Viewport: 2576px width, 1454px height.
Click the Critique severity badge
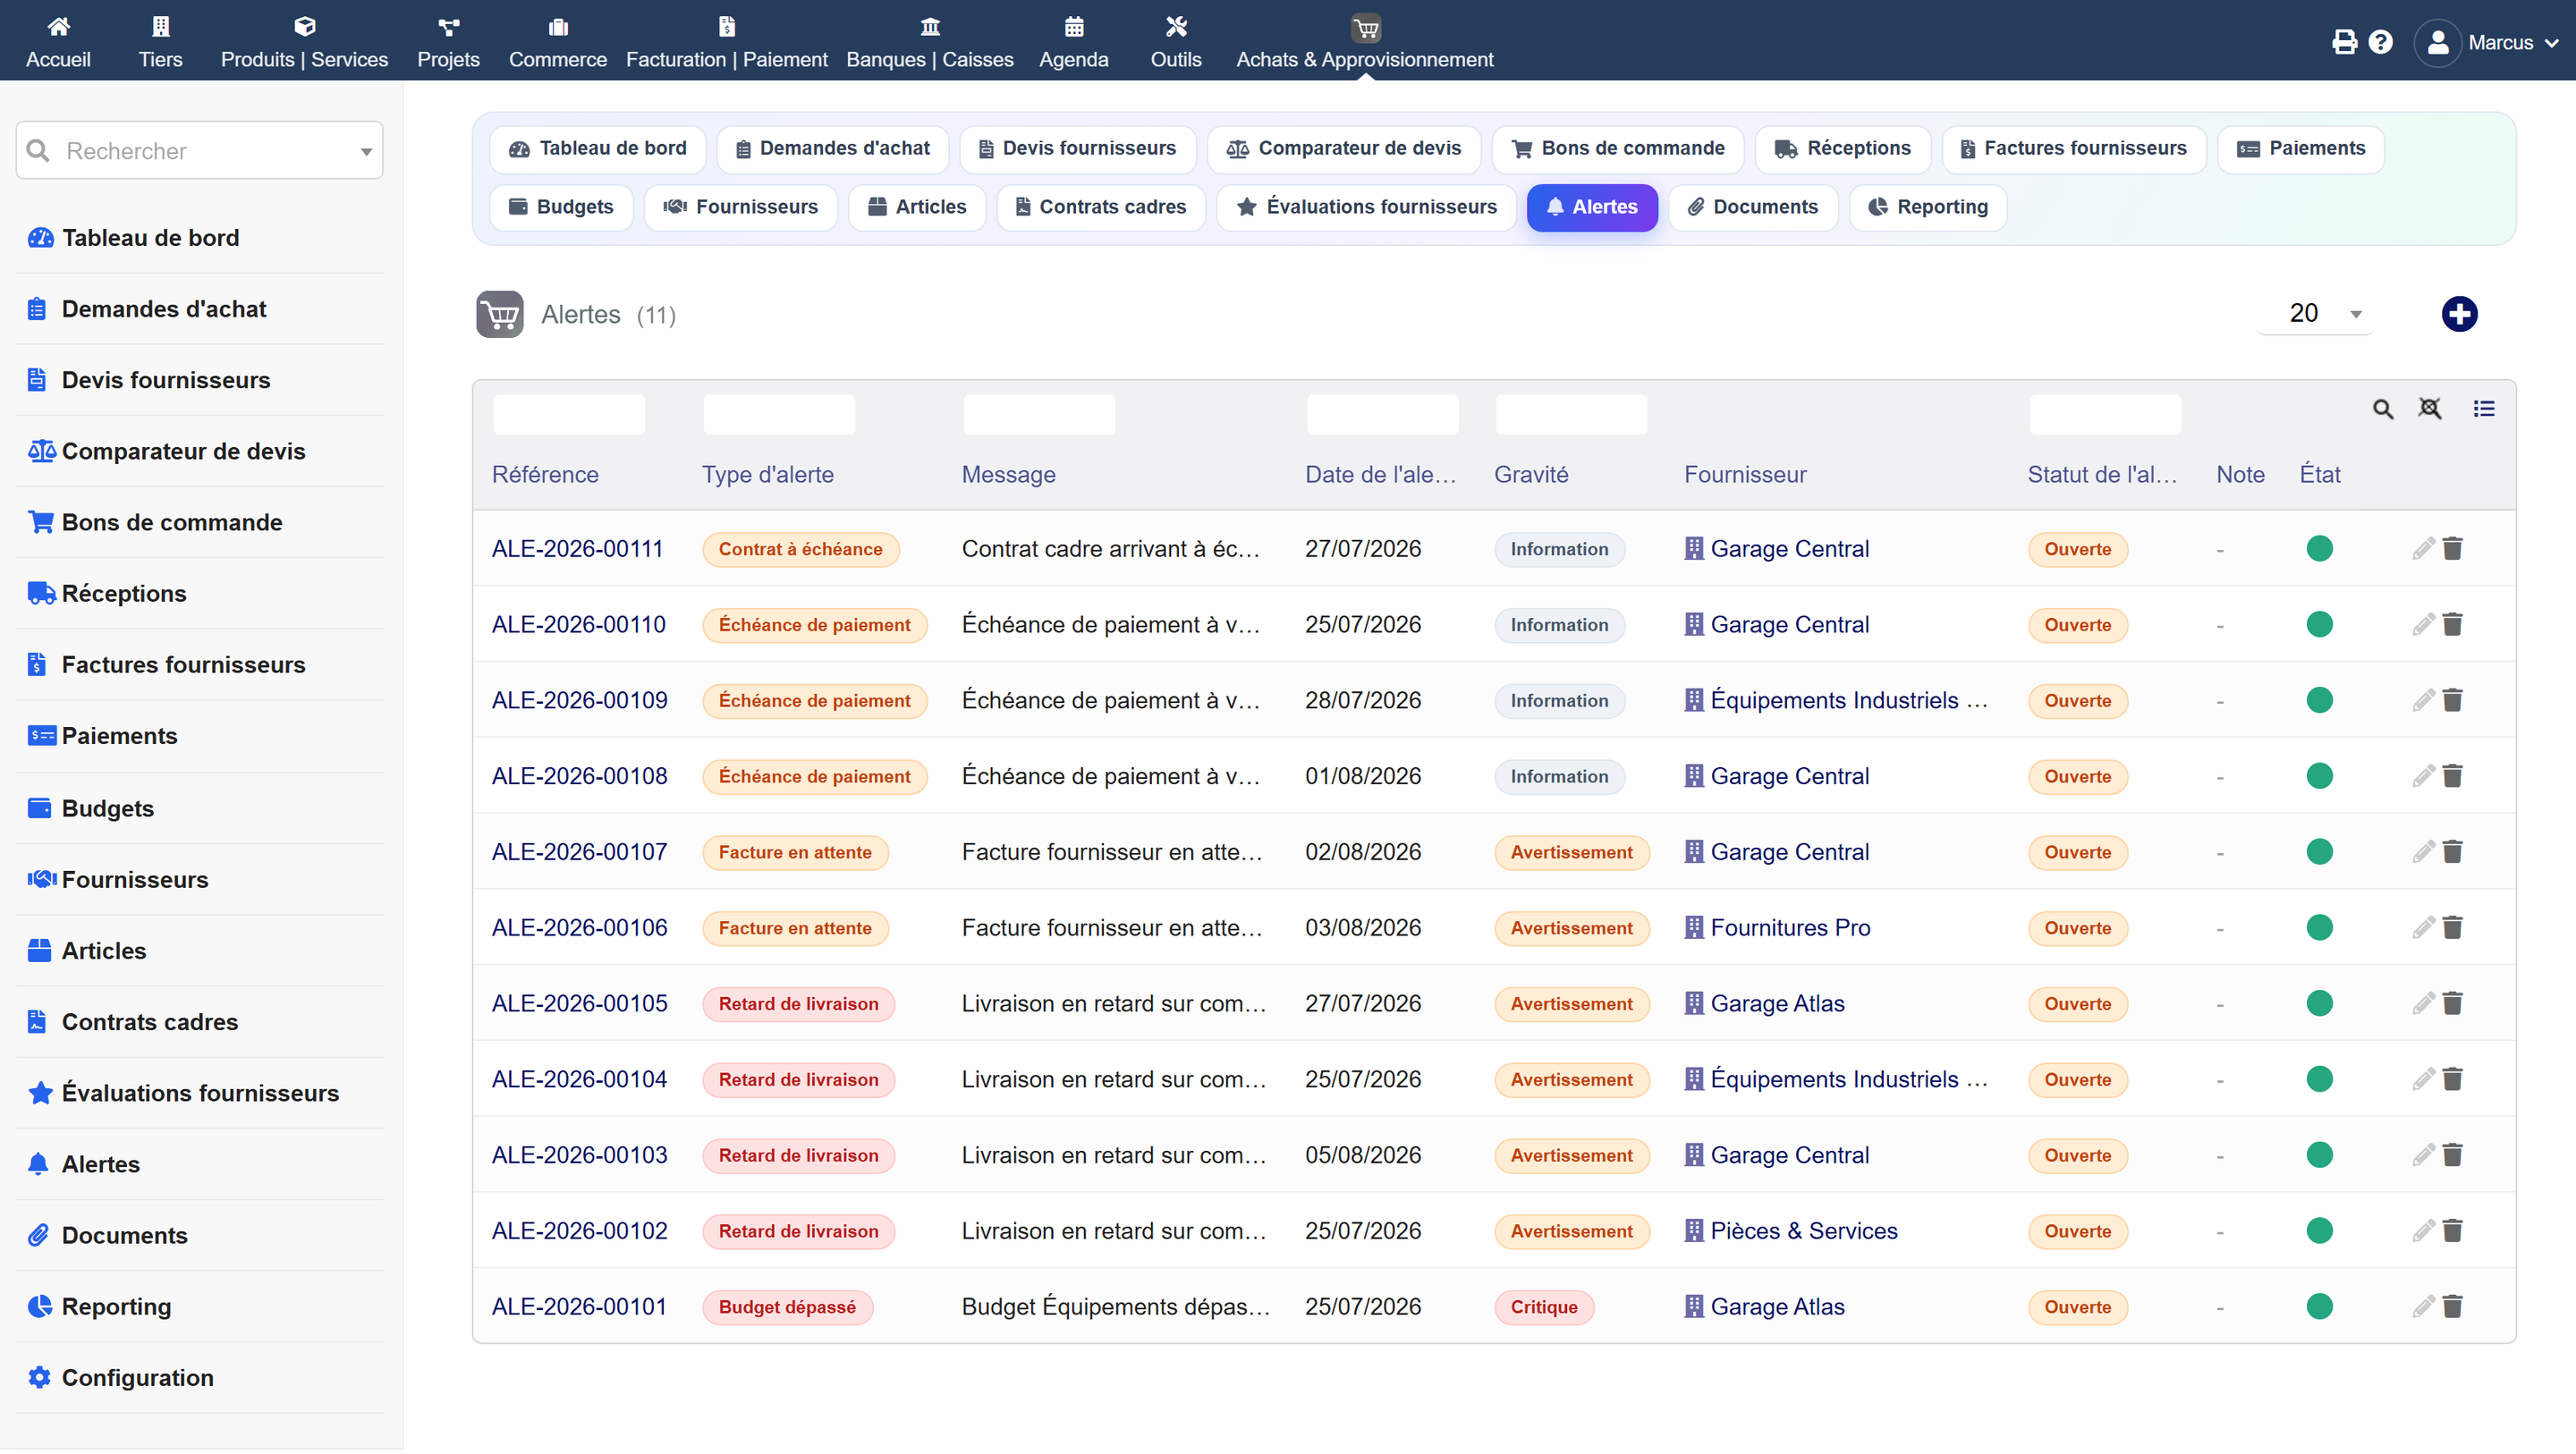(x=1543, y=1306)
